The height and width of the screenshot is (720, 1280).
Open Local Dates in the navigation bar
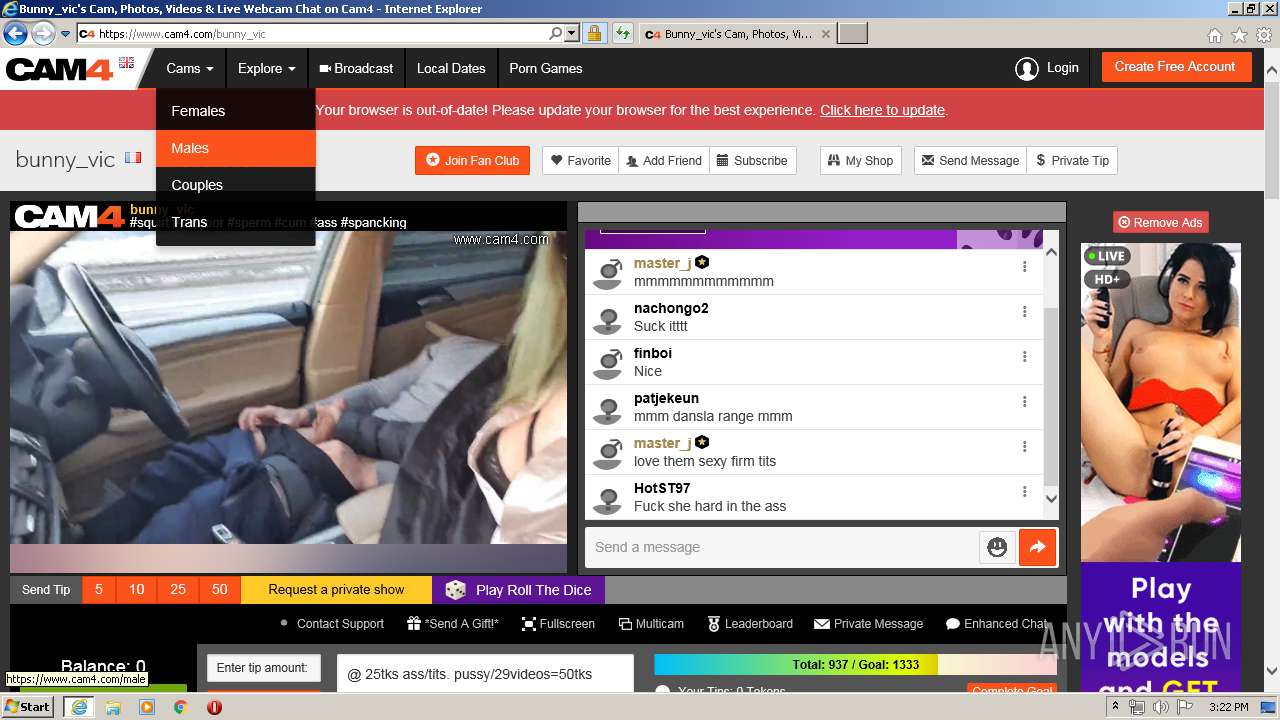451,69
